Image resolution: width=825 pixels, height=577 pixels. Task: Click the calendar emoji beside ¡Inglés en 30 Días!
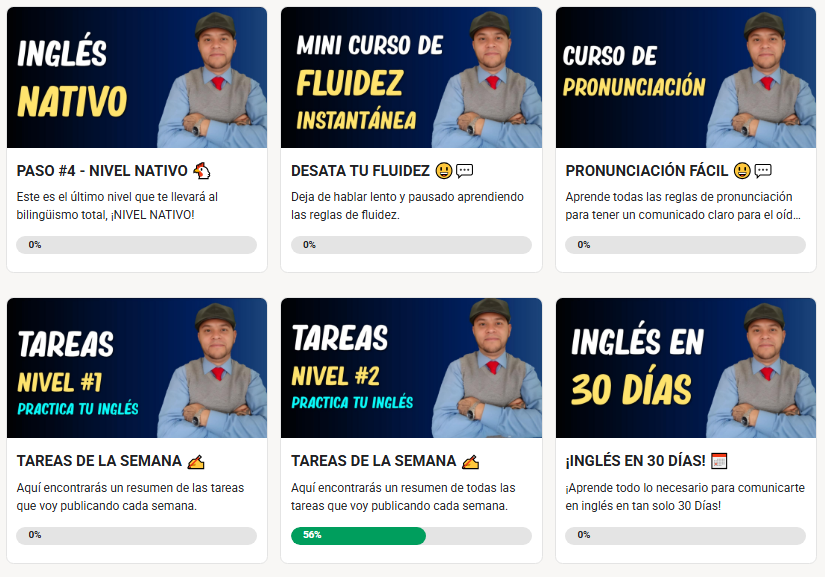(719, 461)
